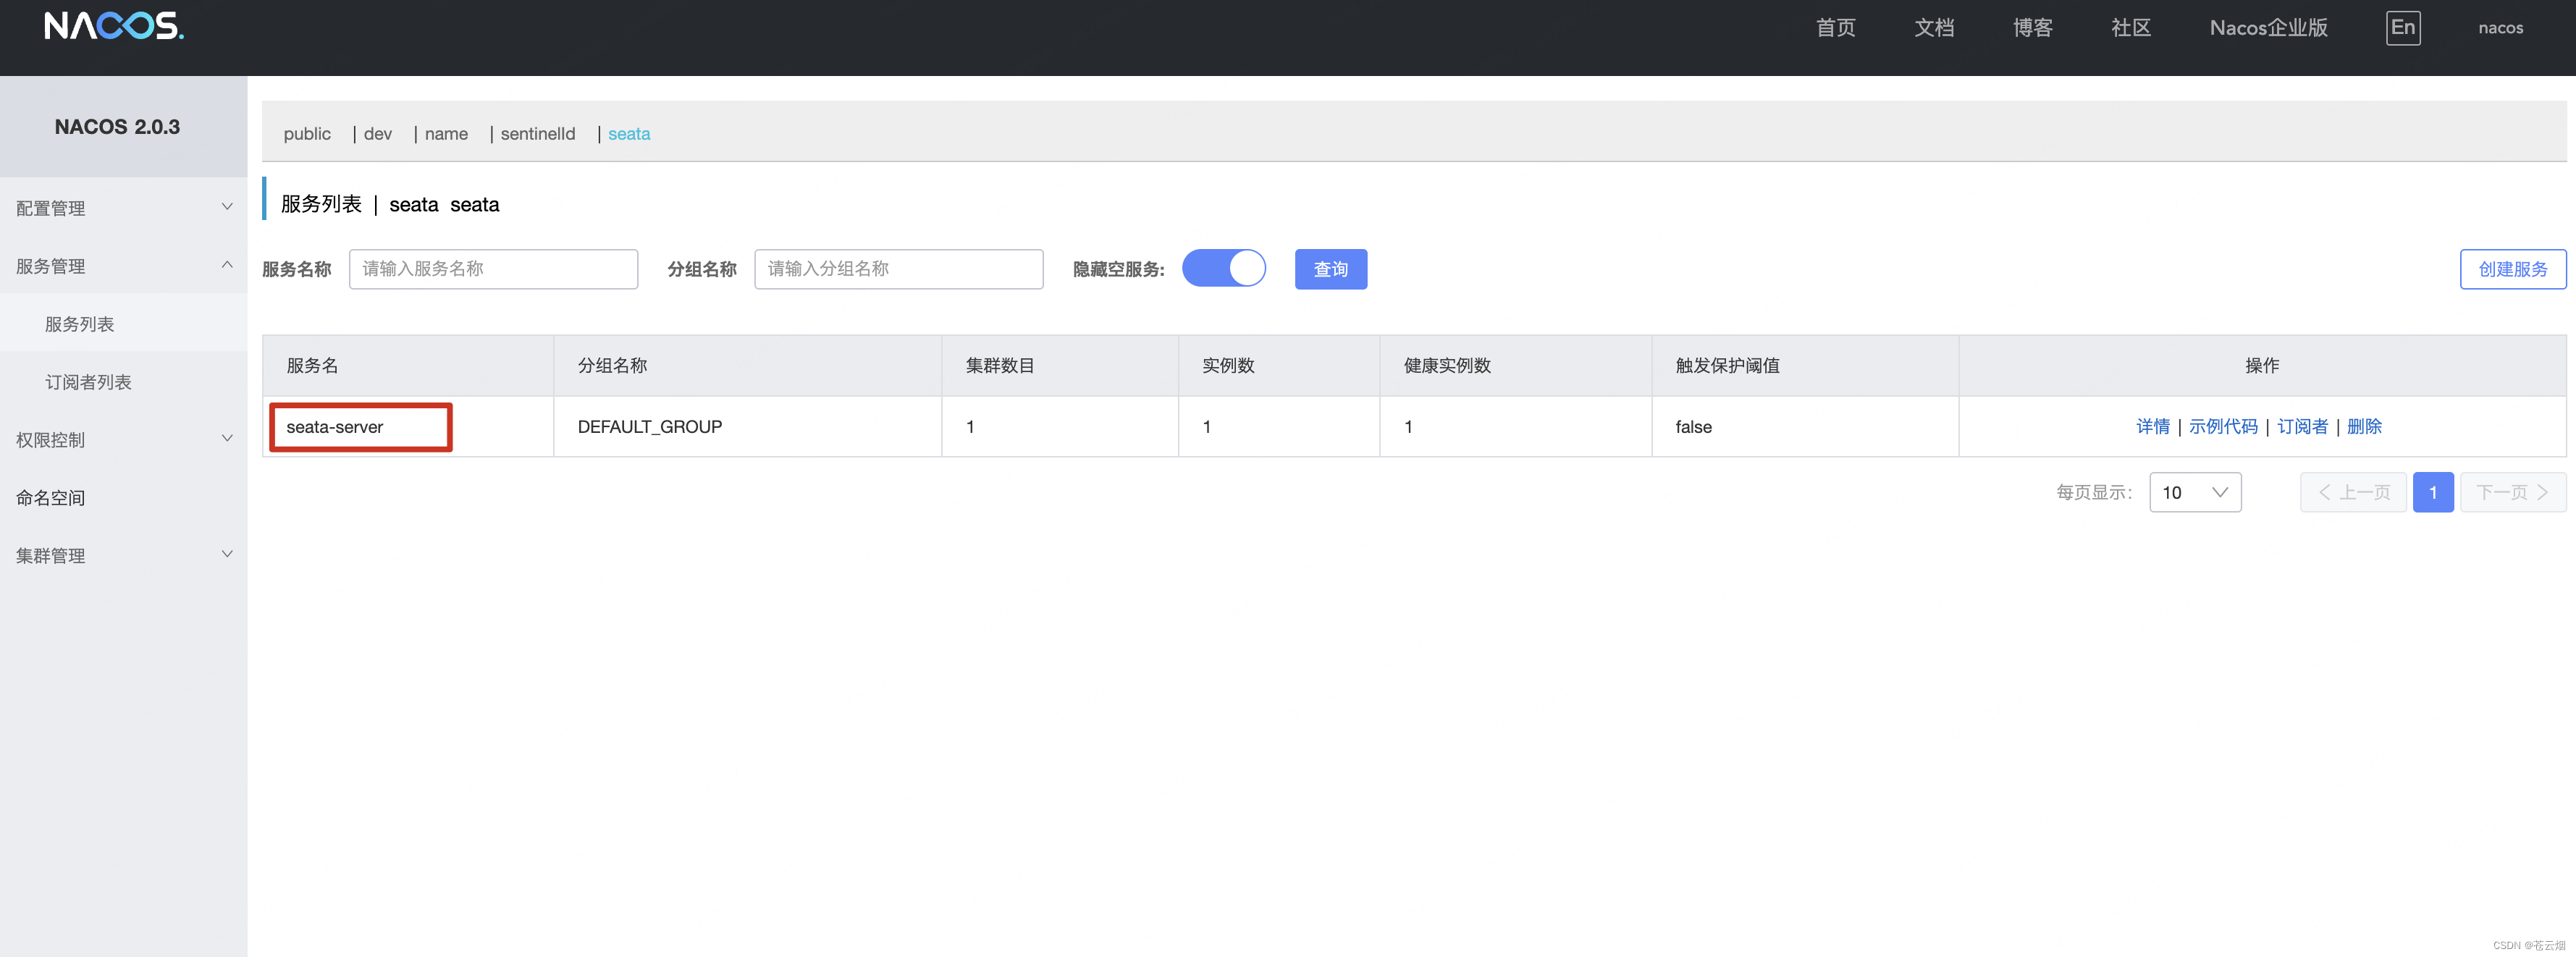This screenshot has width=2576, height=957.
Task: Open the 文档 nav link
Action: pyautogui.click(x=1934, y=28)
